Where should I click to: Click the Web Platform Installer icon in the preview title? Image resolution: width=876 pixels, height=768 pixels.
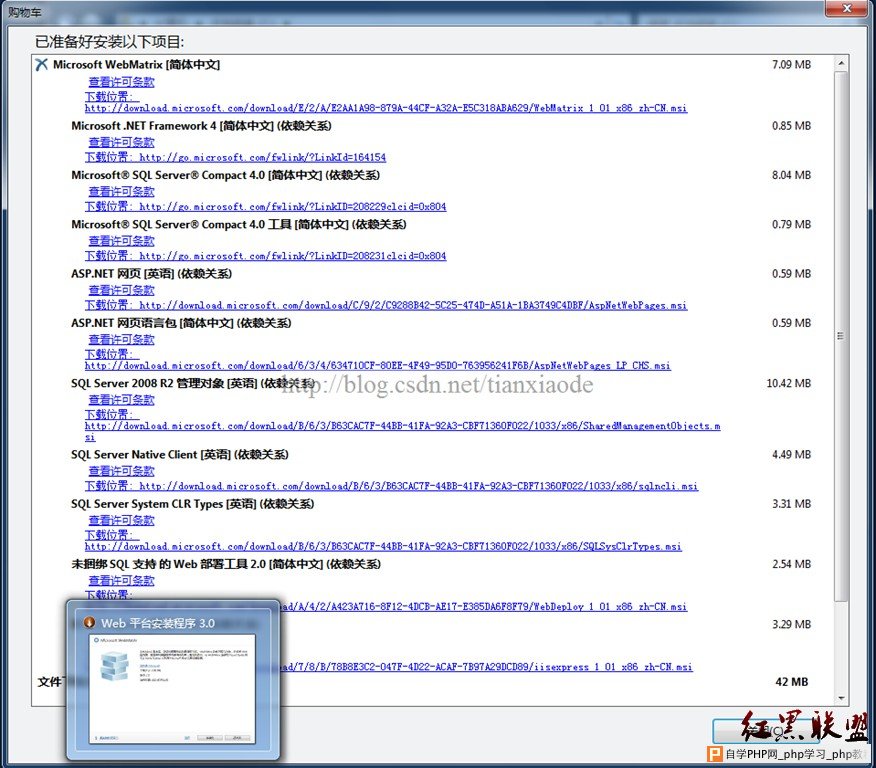pyautogui.click(x=88, y=623)
